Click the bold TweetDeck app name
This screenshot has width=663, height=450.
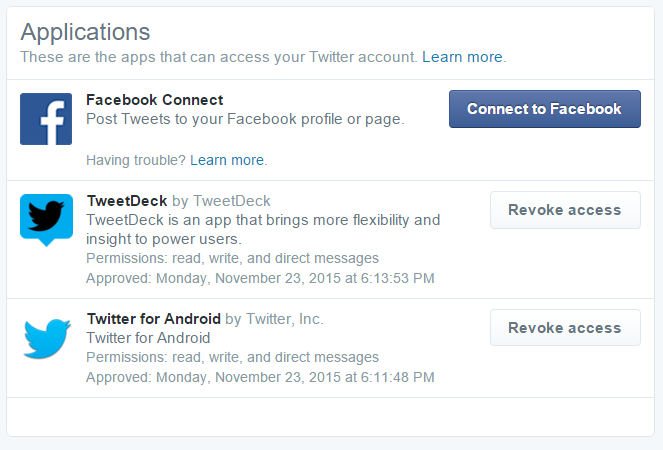127,201
